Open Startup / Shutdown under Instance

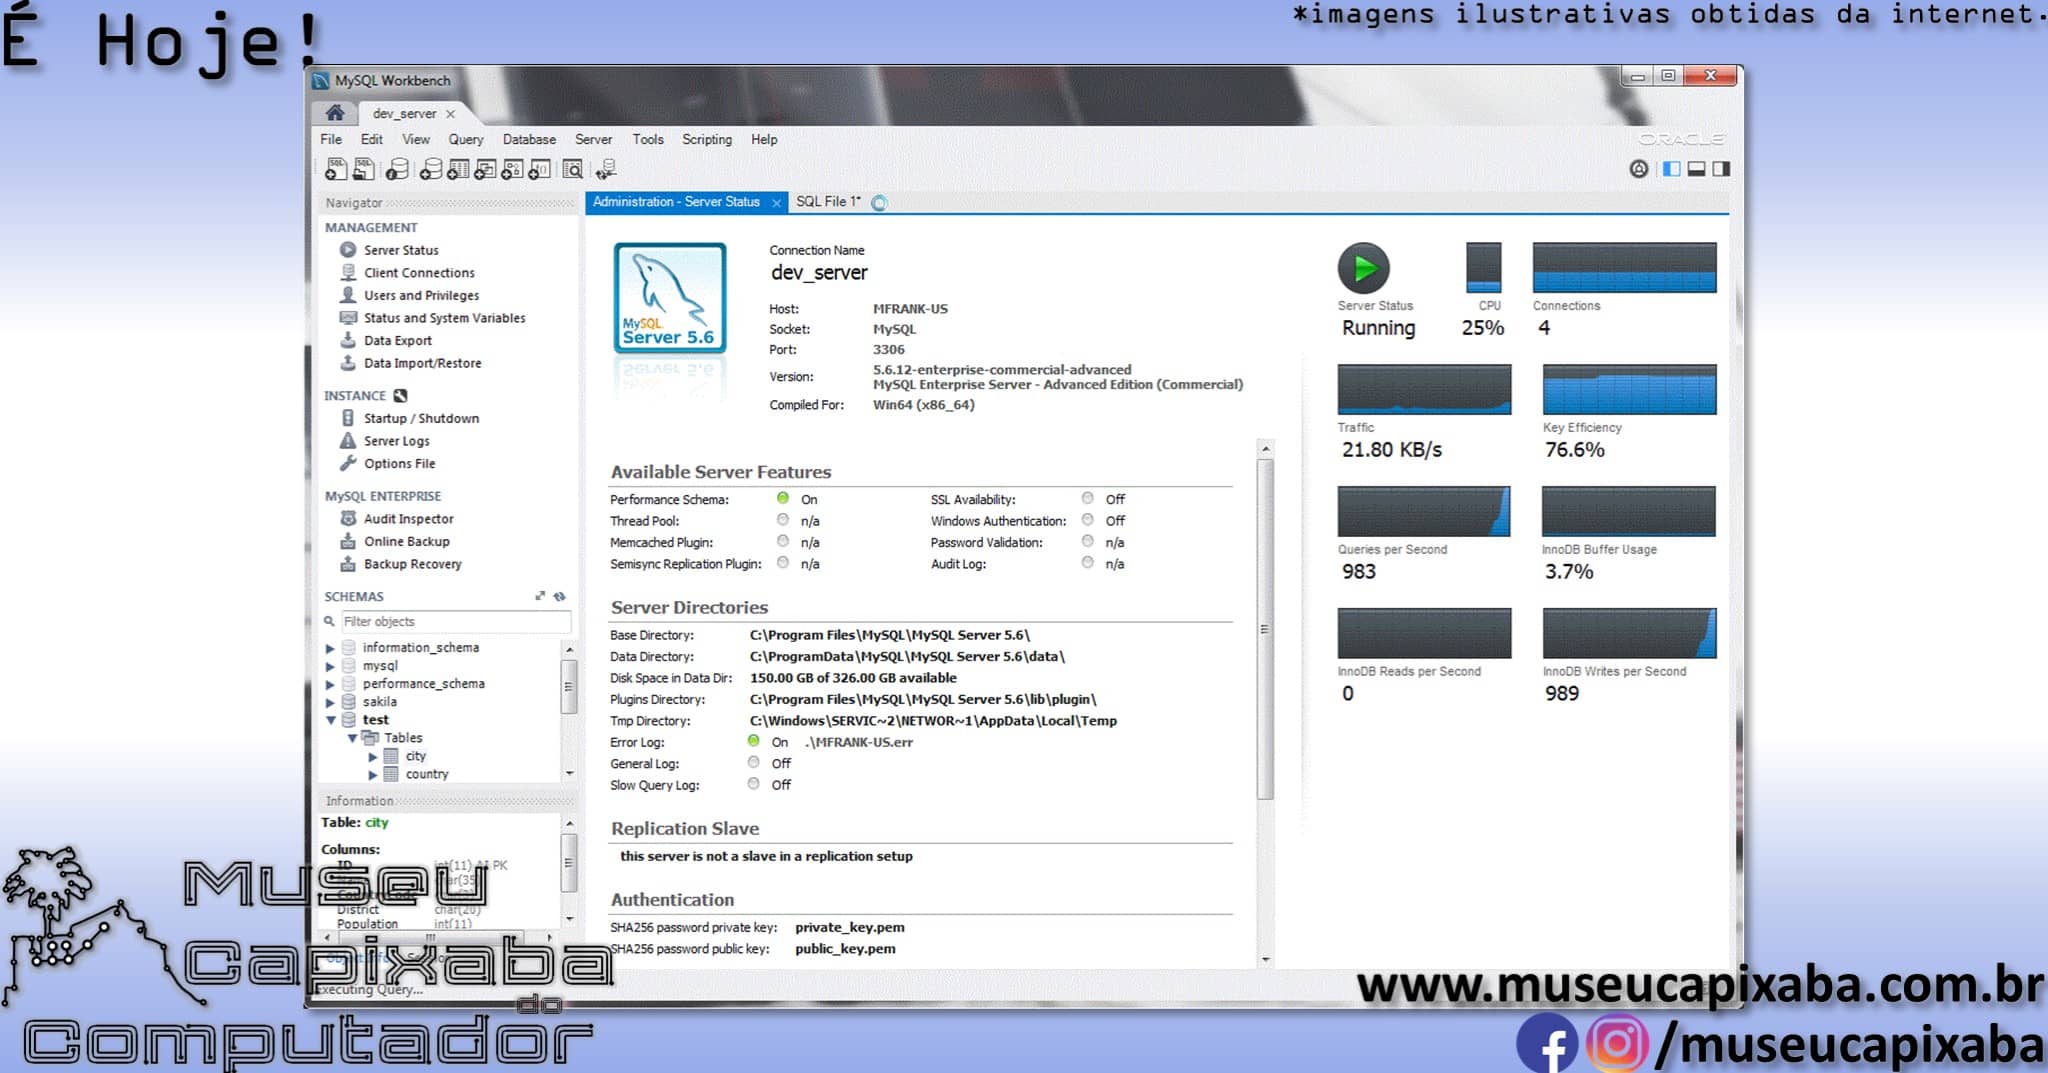point(420,418)
